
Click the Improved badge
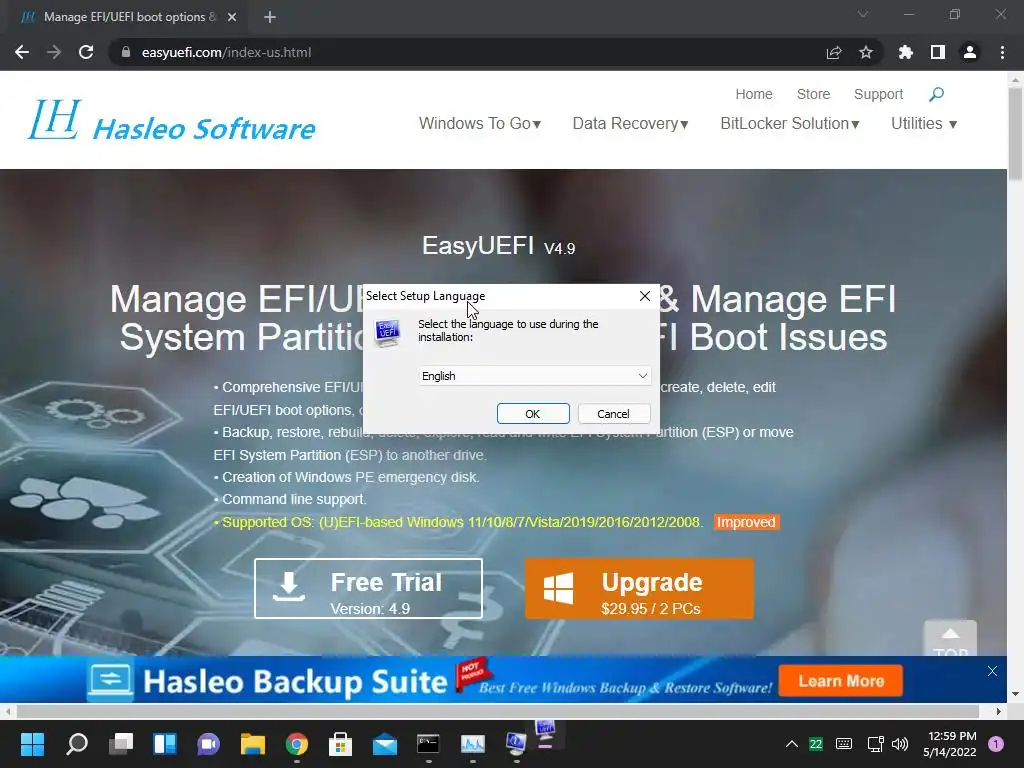[x=746, y=522]
